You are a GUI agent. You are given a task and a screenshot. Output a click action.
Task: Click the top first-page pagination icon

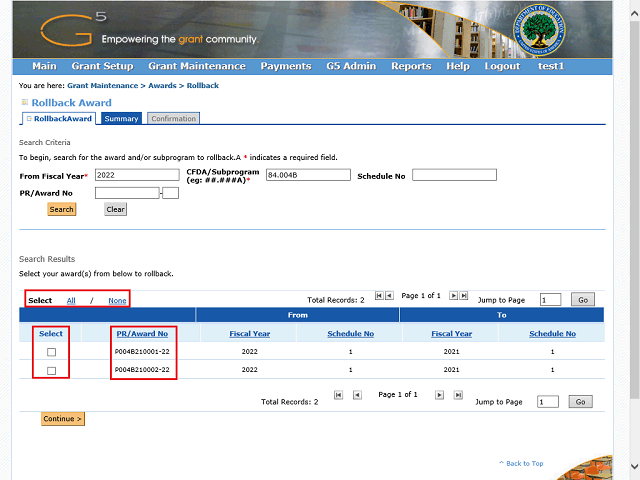(x=378, y=296)
